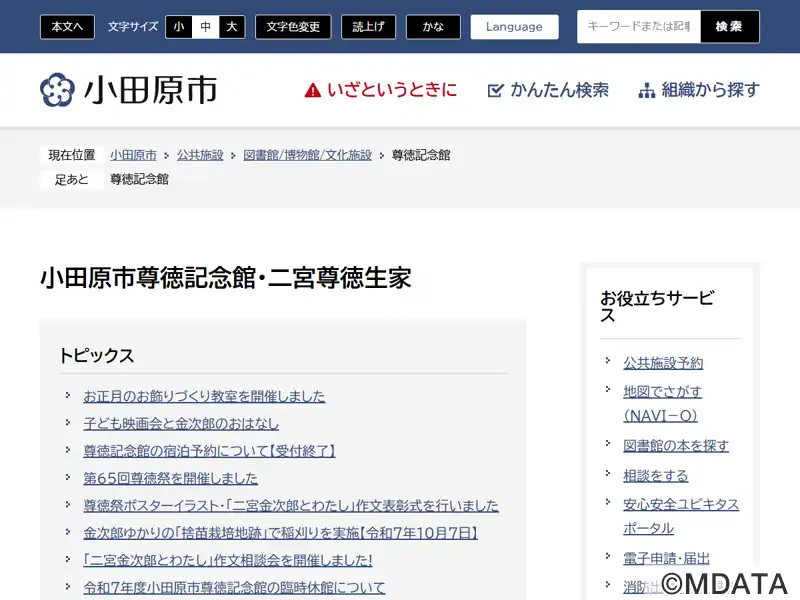This screenshot has width=800, height=600.
Task: Open the 組織から探す menu
Action: pos(709,90)
